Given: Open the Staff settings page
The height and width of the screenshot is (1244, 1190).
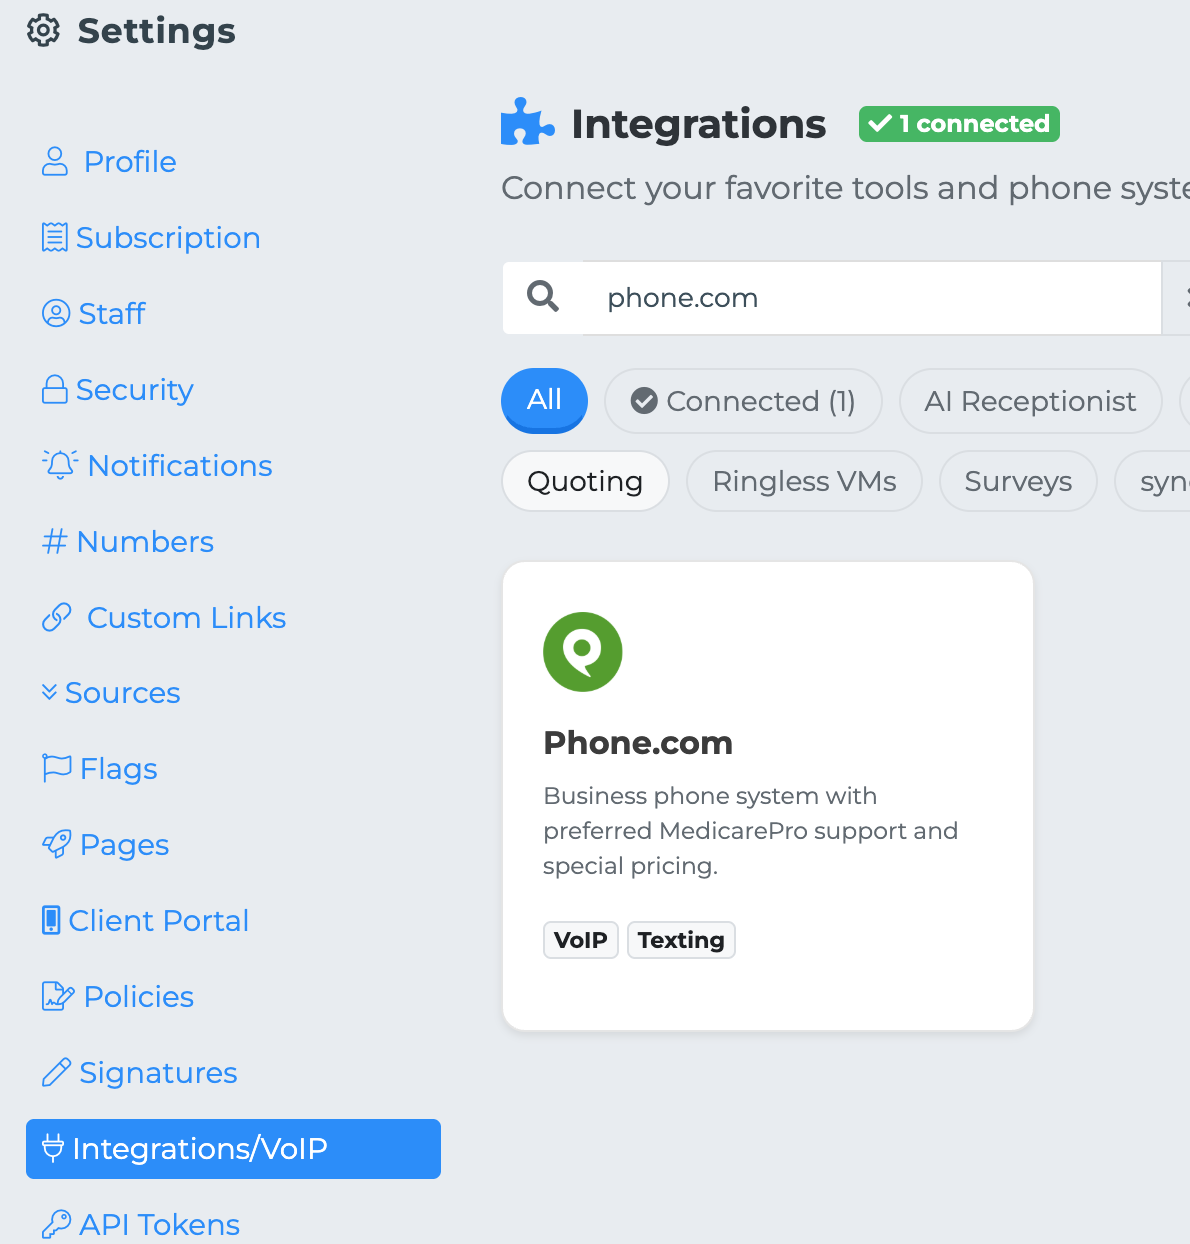Looking at the screenshot, I should click(x=111, y=314).
